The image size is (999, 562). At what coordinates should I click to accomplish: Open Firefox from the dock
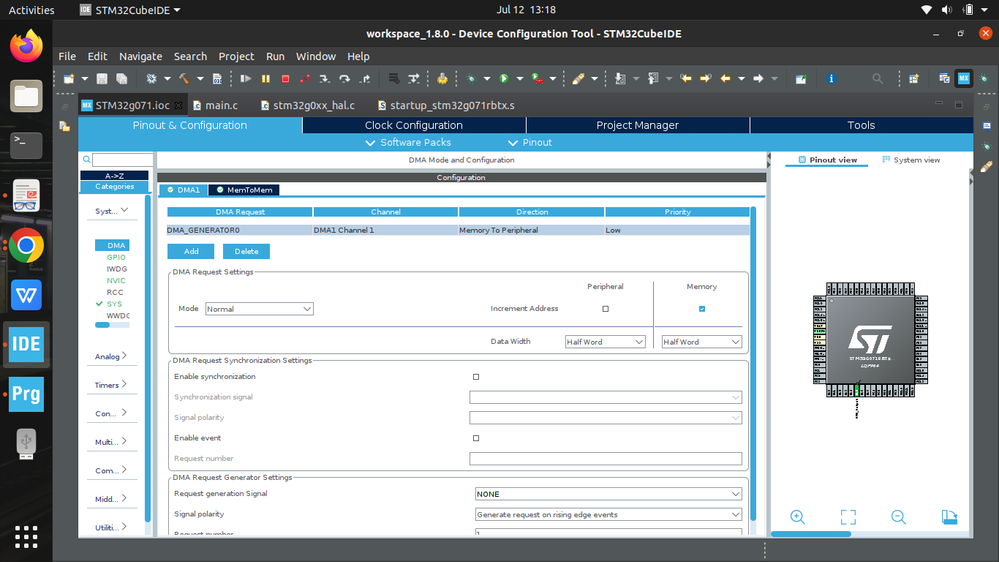click(26, 46)
